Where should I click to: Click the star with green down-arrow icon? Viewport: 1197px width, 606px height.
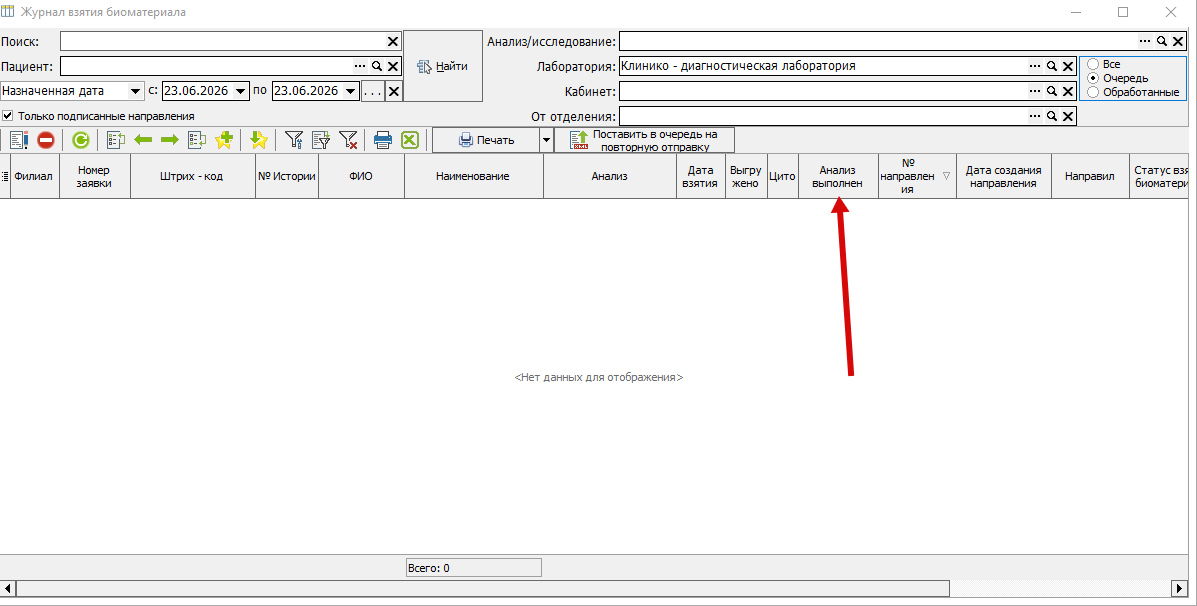259,140
